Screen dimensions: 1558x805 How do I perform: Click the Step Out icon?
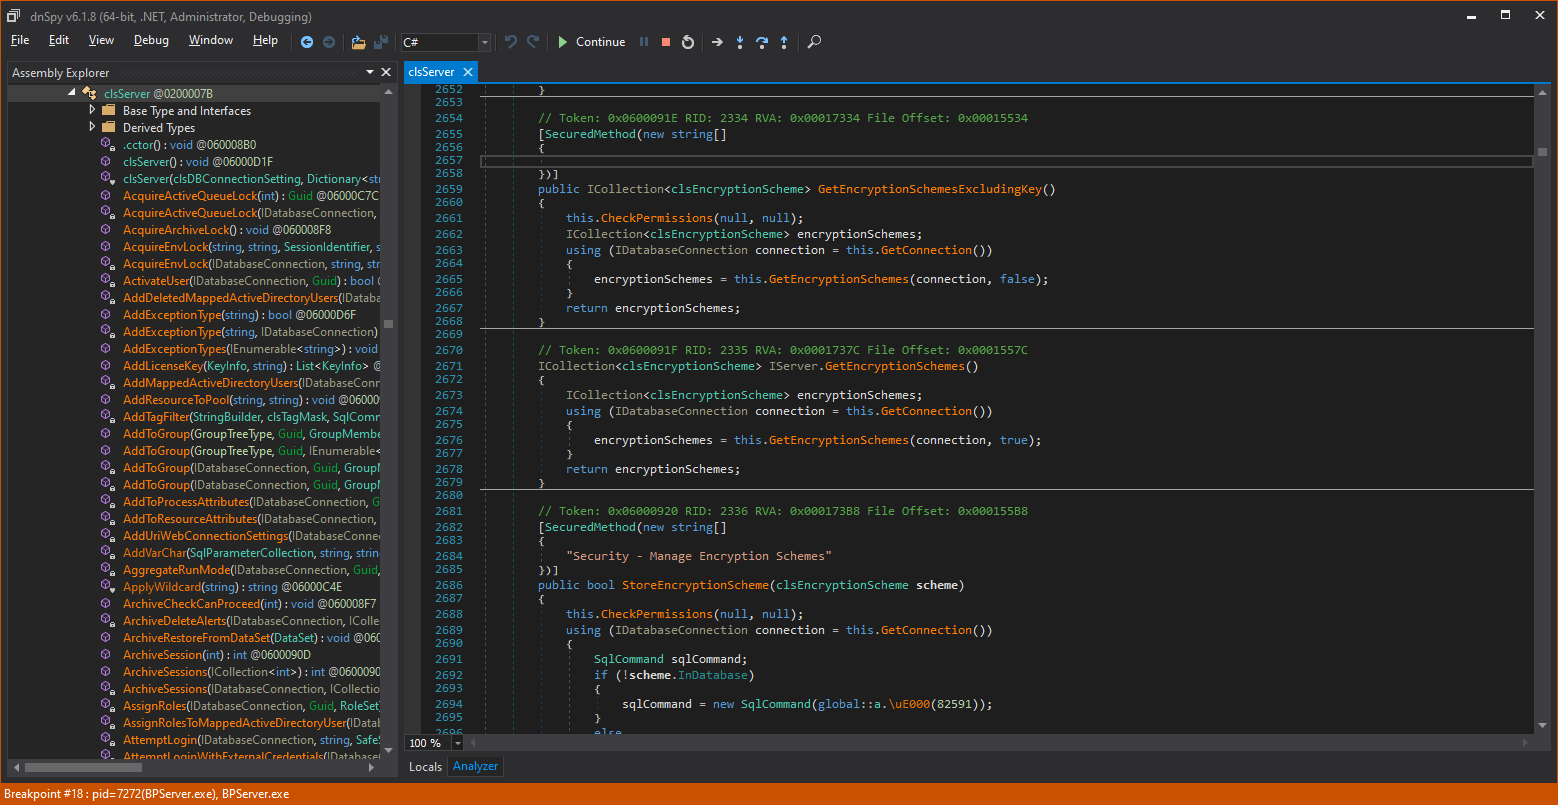pos(784,42)
